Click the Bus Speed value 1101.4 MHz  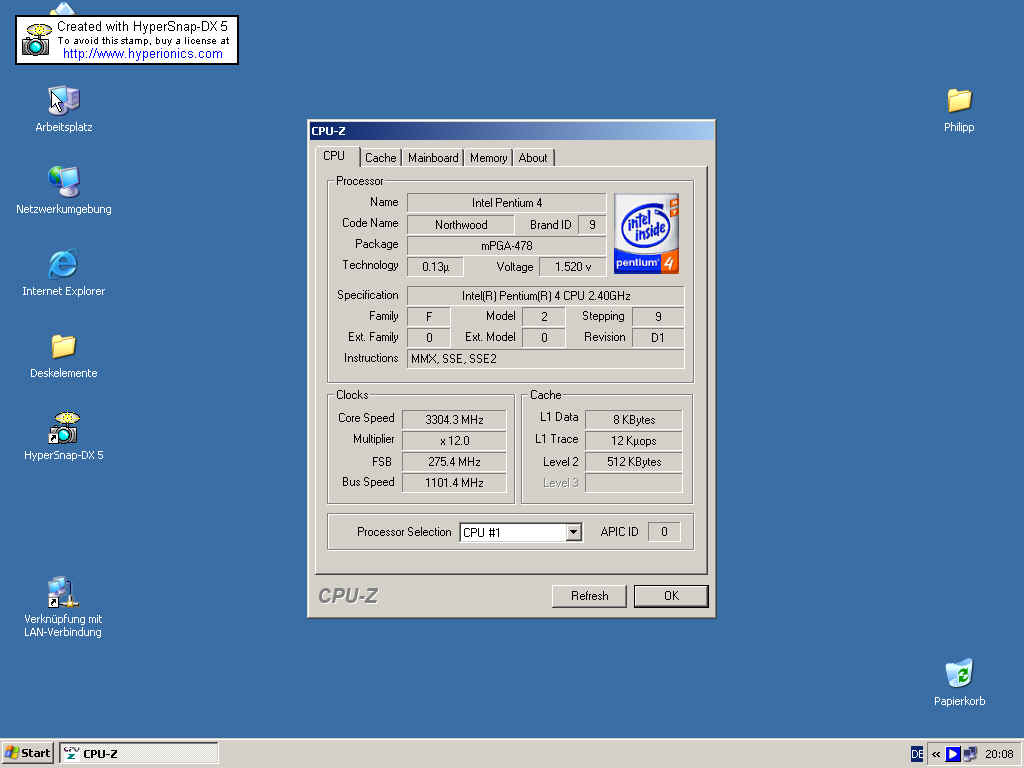tap(455, 483)
